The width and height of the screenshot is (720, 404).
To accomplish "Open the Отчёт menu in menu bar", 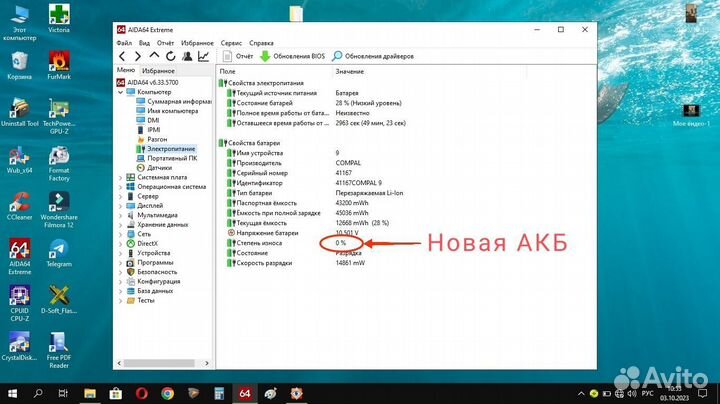I will (x=165, y=43).
